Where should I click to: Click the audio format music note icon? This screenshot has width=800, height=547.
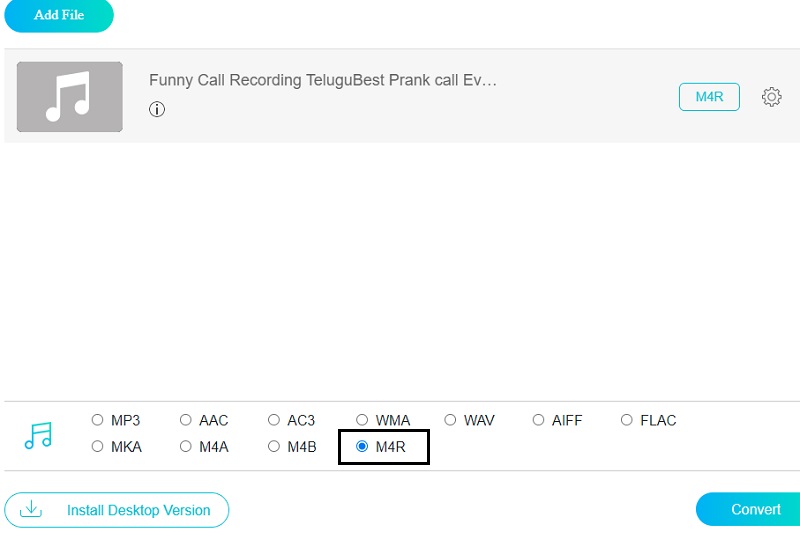(x=38, y=435)
